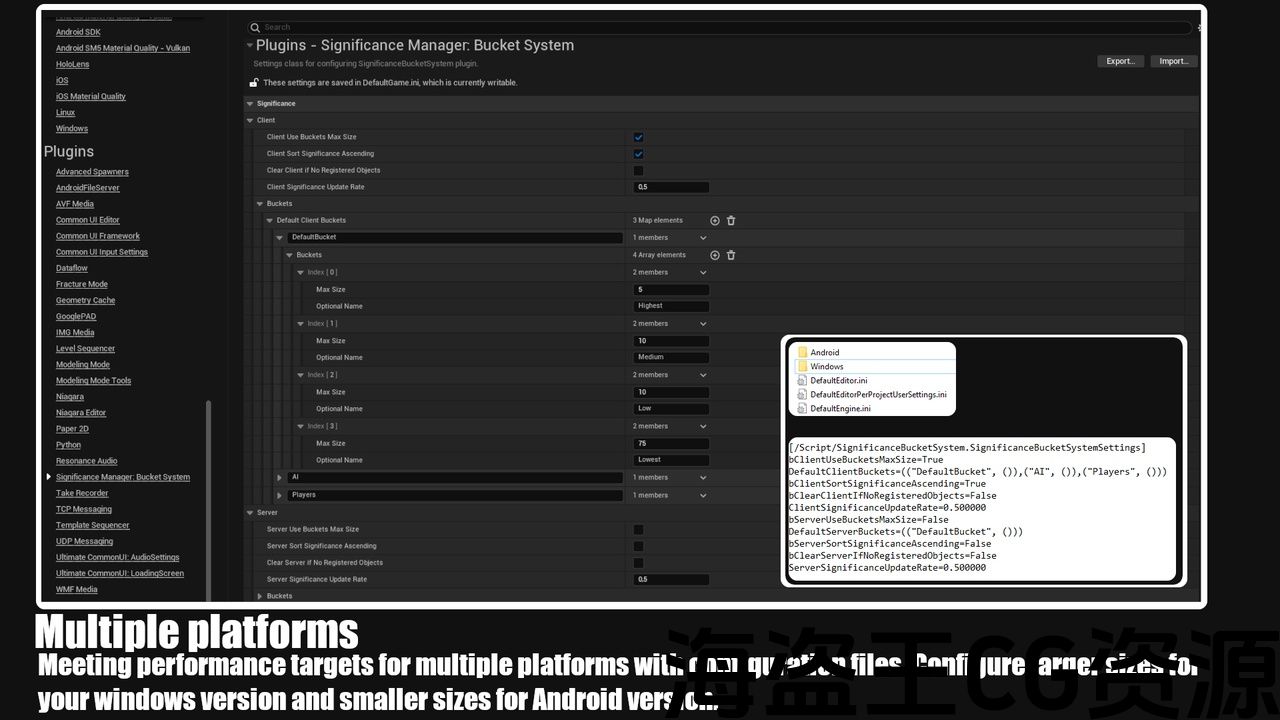This screenshot has height=720, width=1280.
Task: Click the search magnifier icon
Action: pos(256,28)
